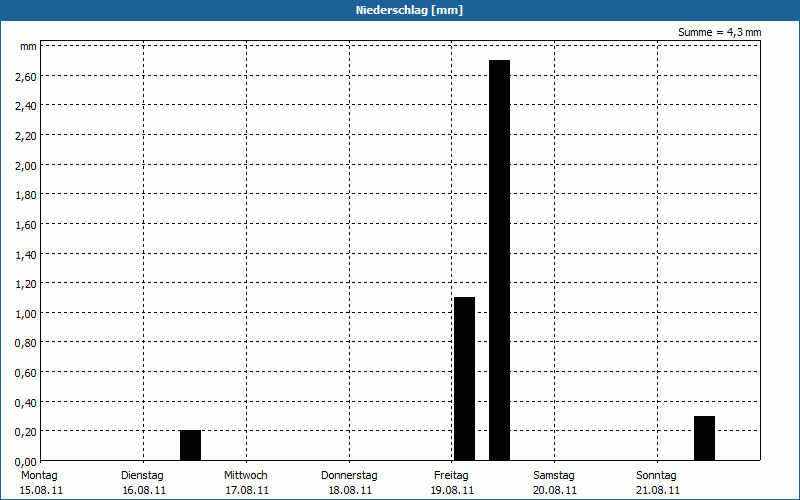Select the Freitag 19.08.11 axis label
800x500 pixels.
pyautogui.click(x=451, y=482)
